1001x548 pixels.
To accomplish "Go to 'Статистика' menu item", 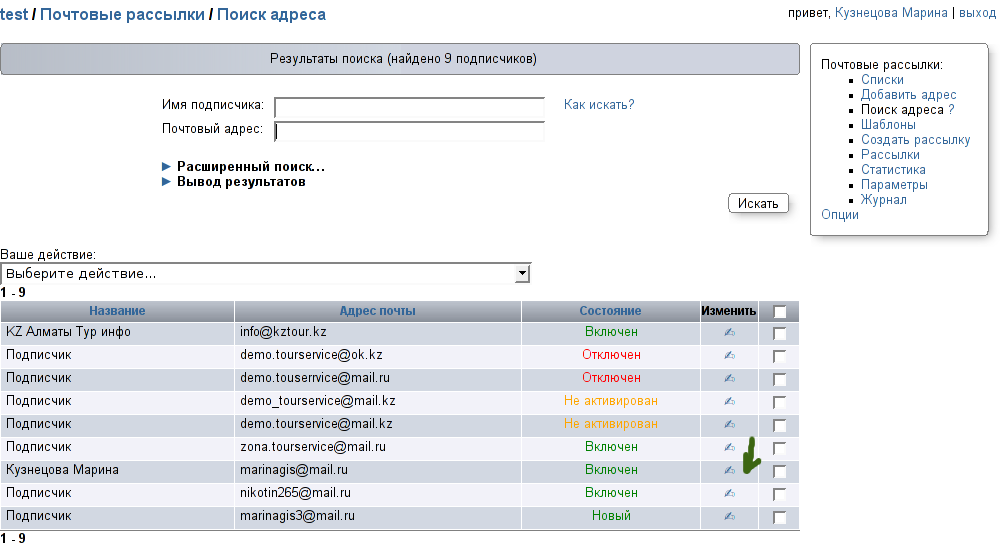I will 893,170.
